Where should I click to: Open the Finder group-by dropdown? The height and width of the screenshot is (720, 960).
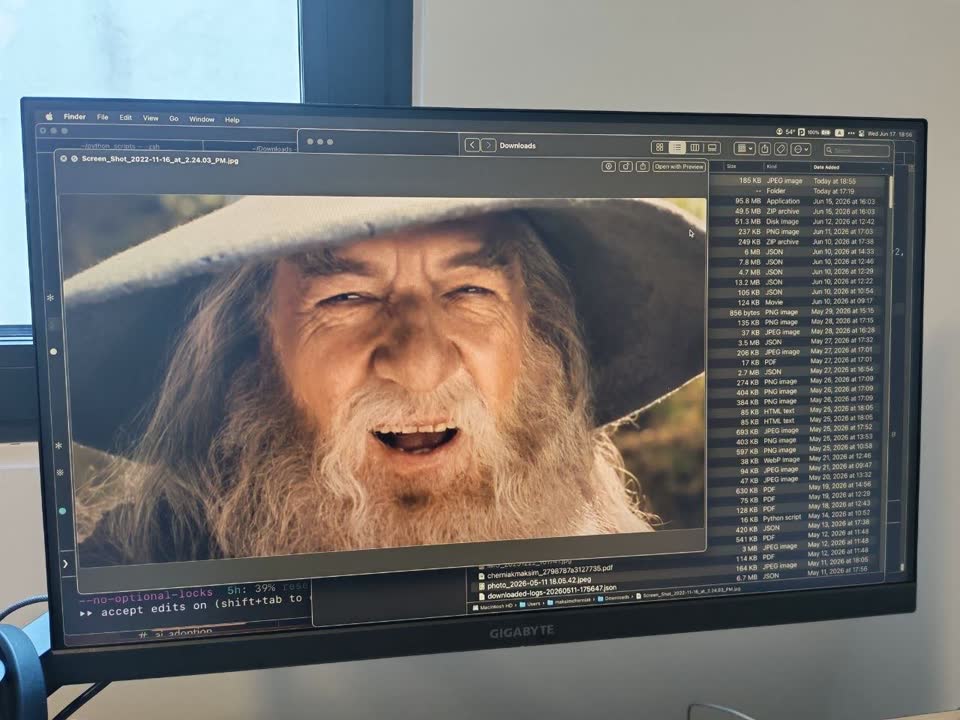click(x=744, y=148)
